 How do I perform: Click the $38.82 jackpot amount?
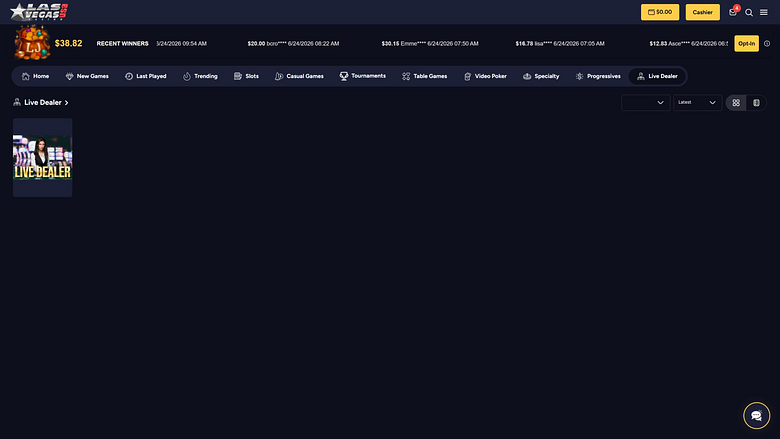[x=69, y=43]
